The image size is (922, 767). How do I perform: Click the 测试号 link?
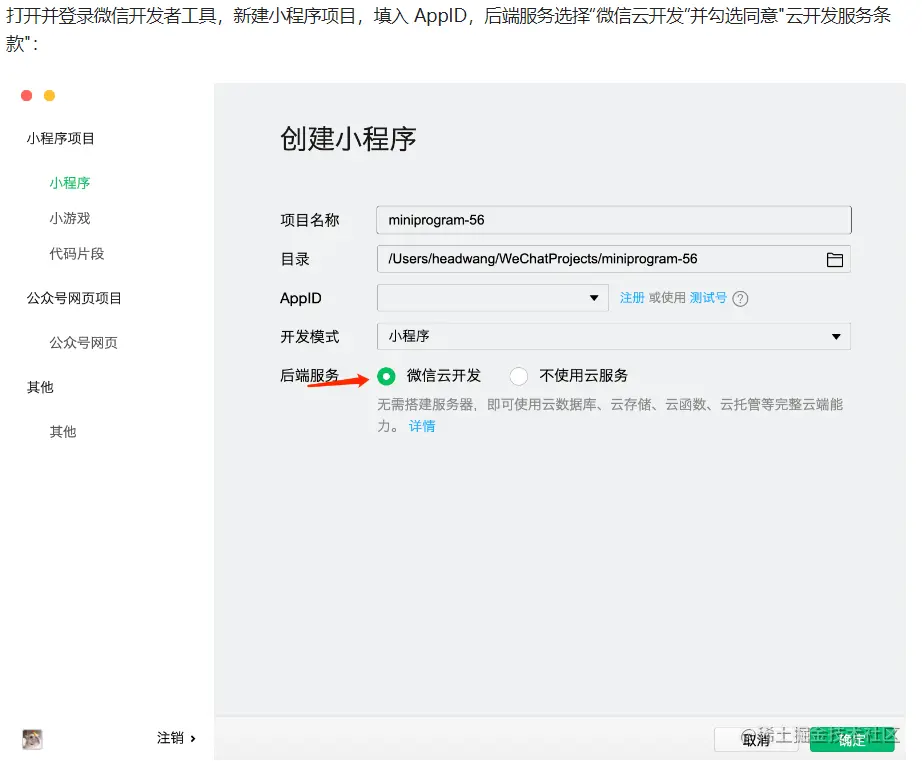[708, 298]
